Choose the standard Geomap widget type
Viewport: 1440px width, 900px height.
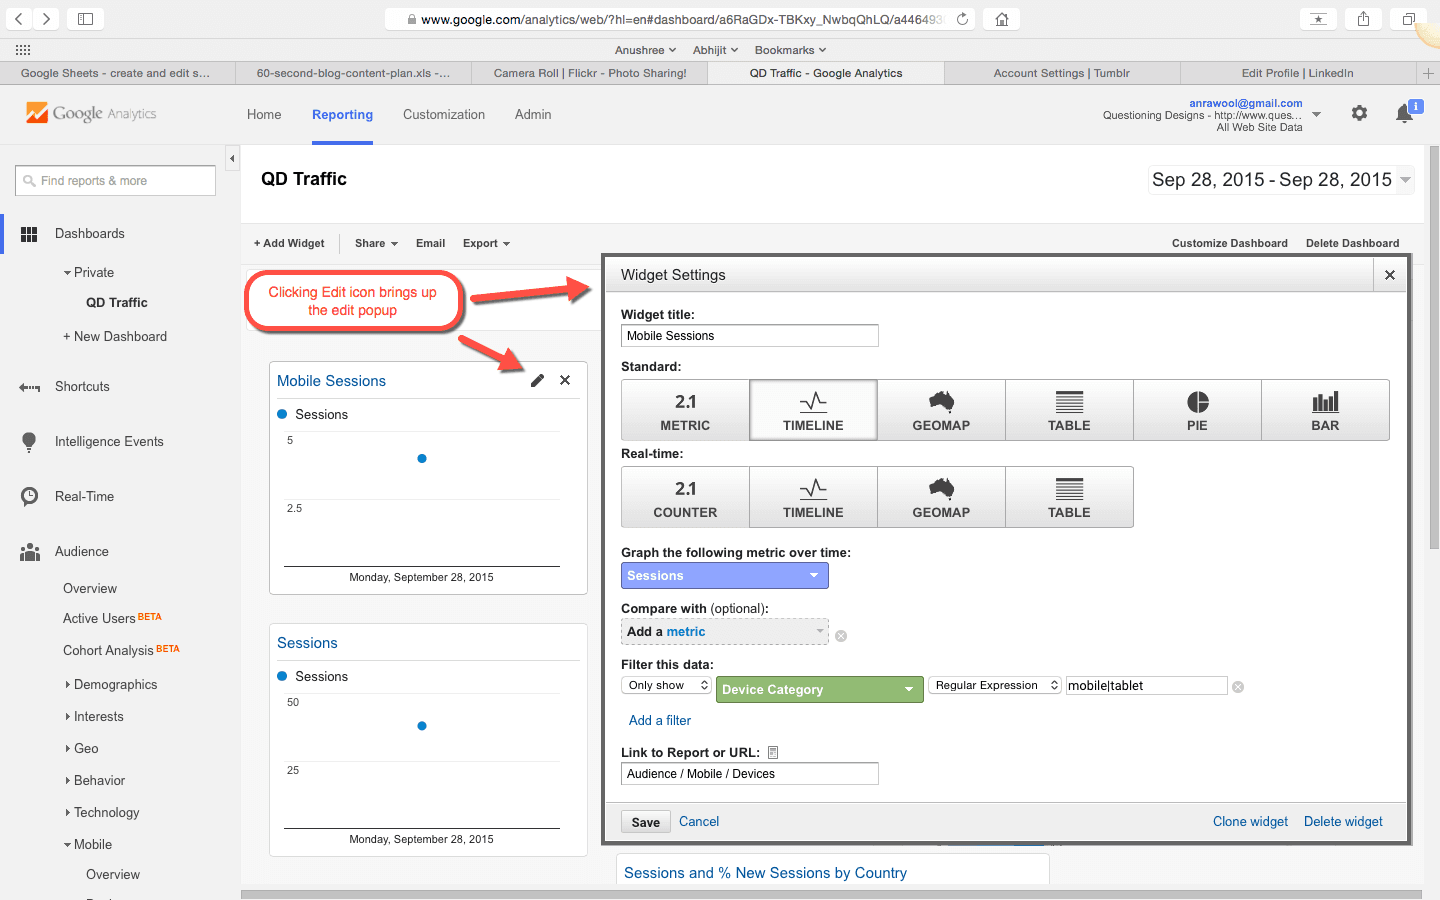(x=941, y=410)
